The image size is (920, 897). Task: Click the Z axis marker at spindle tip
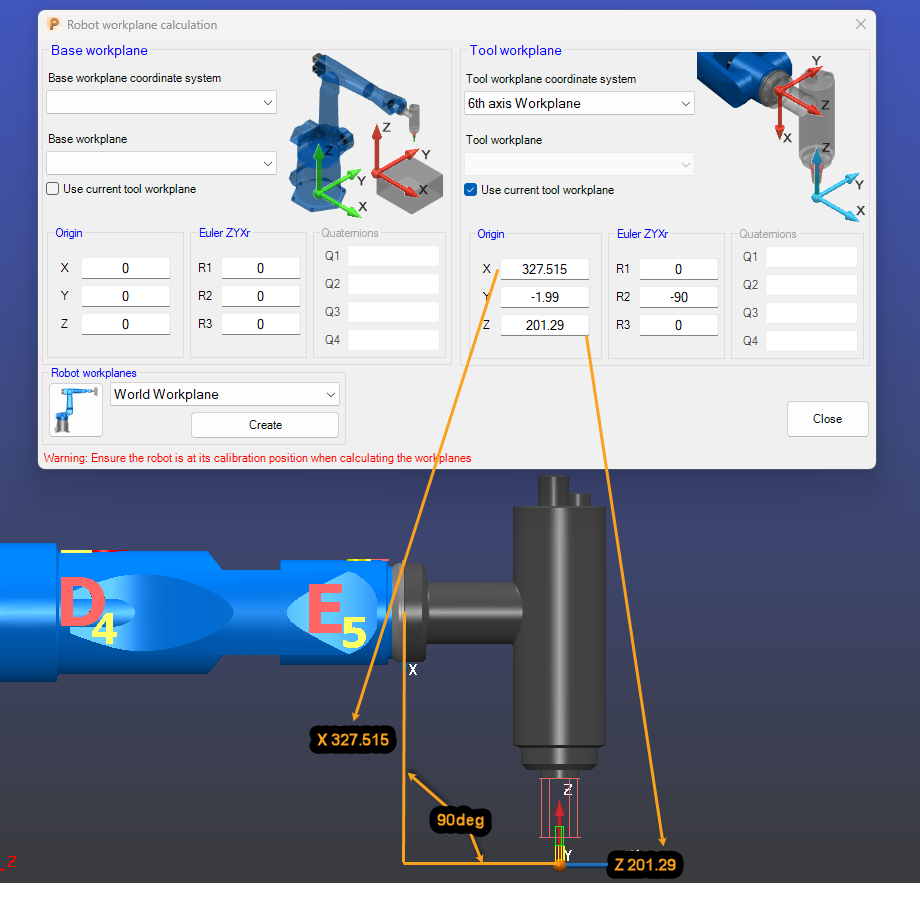coord(568,791)
